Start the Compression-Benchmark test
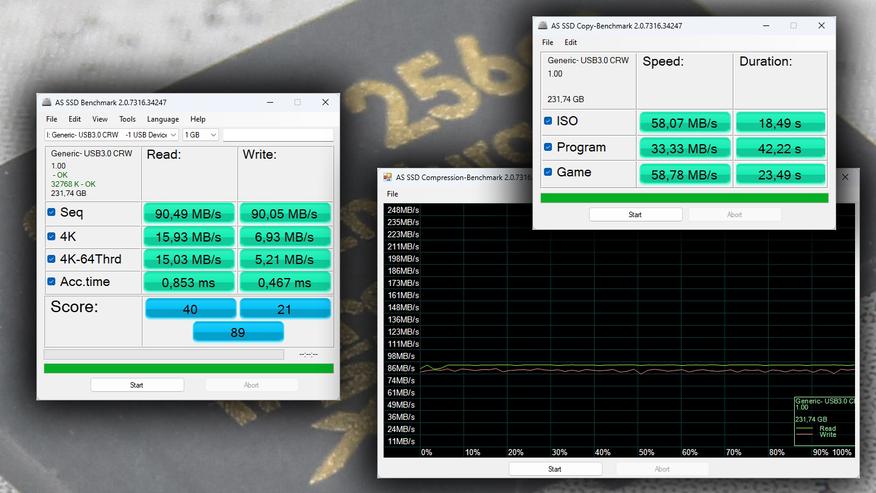Viewport: 876px width, 493px height. 555,469
